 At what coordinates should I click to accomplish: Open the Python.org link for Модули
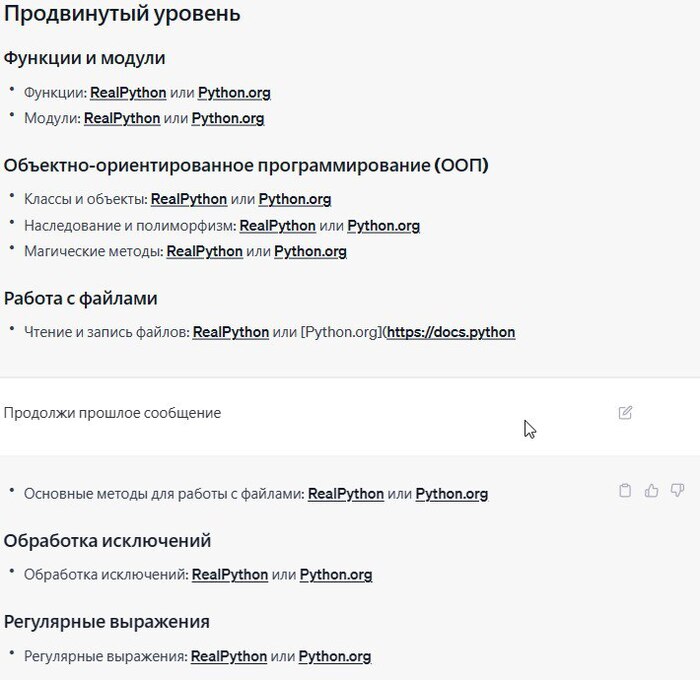(x=228, y=118)
